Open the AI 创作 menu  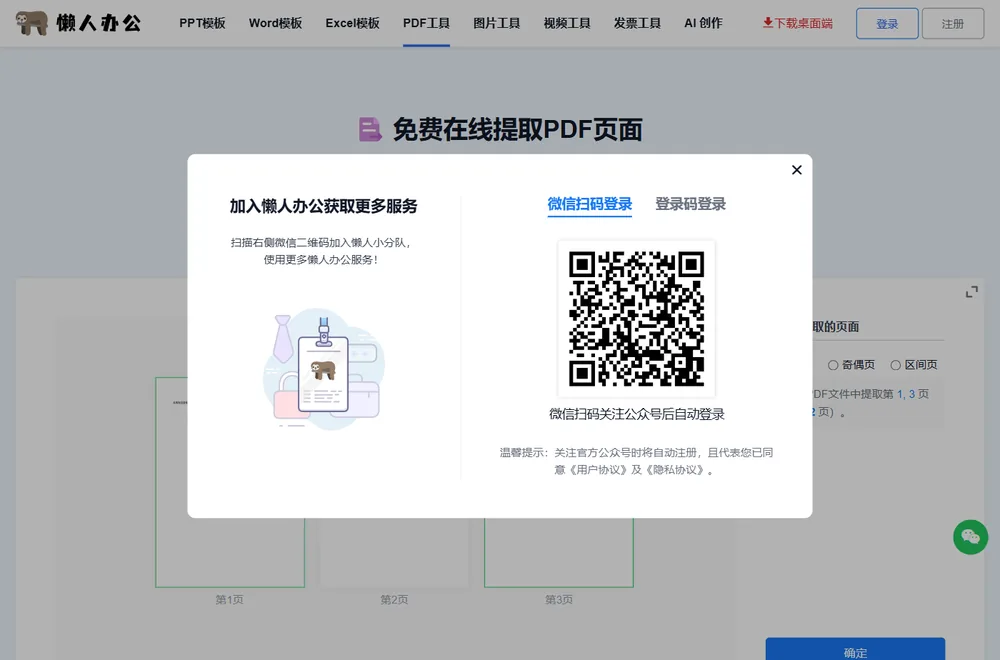[703, 24]
